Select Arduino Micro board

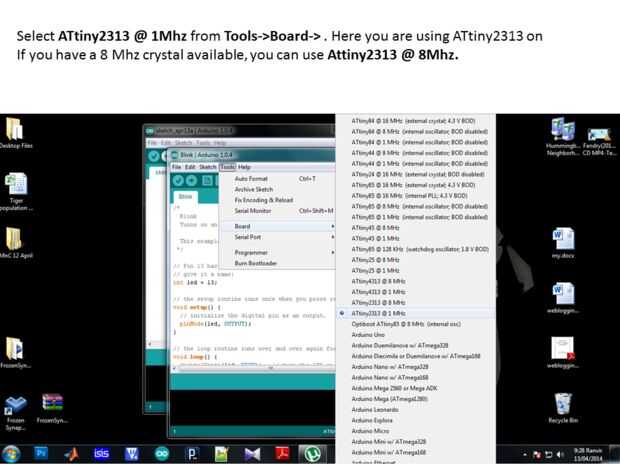(x=415, y=431)
